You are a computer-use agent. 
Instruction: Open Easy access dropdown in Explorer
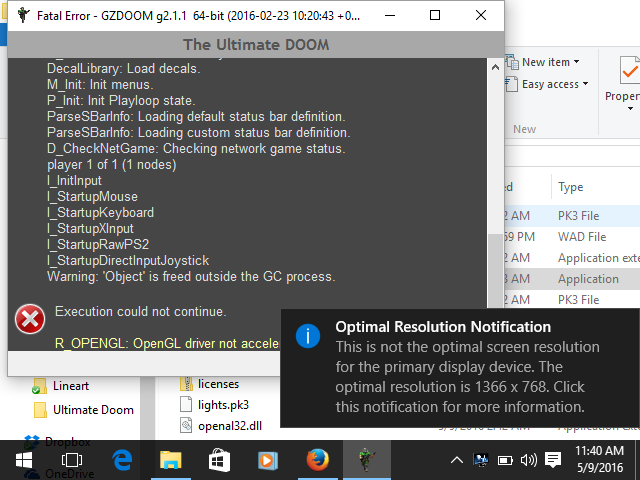(547, 84)
